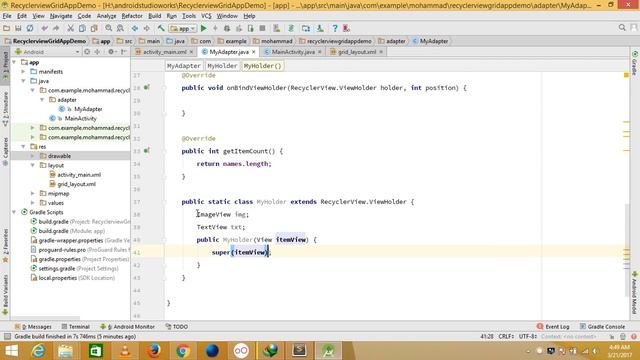Open the Project Structure toolbar icon
640x360 pixels.
point(306,28)
